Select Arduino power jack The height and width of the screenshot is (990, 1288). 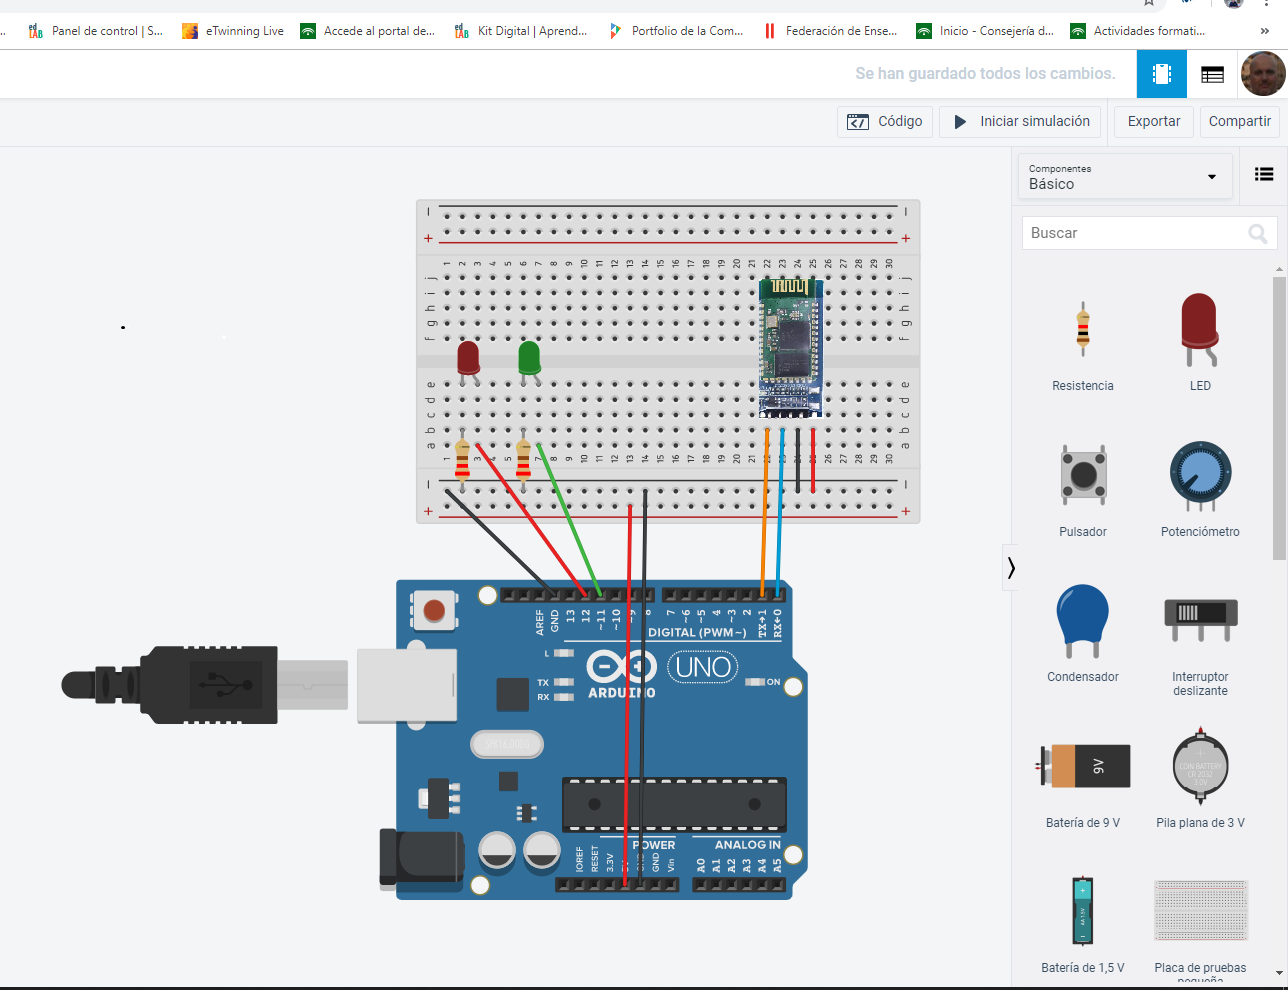(x=422, y=860)
